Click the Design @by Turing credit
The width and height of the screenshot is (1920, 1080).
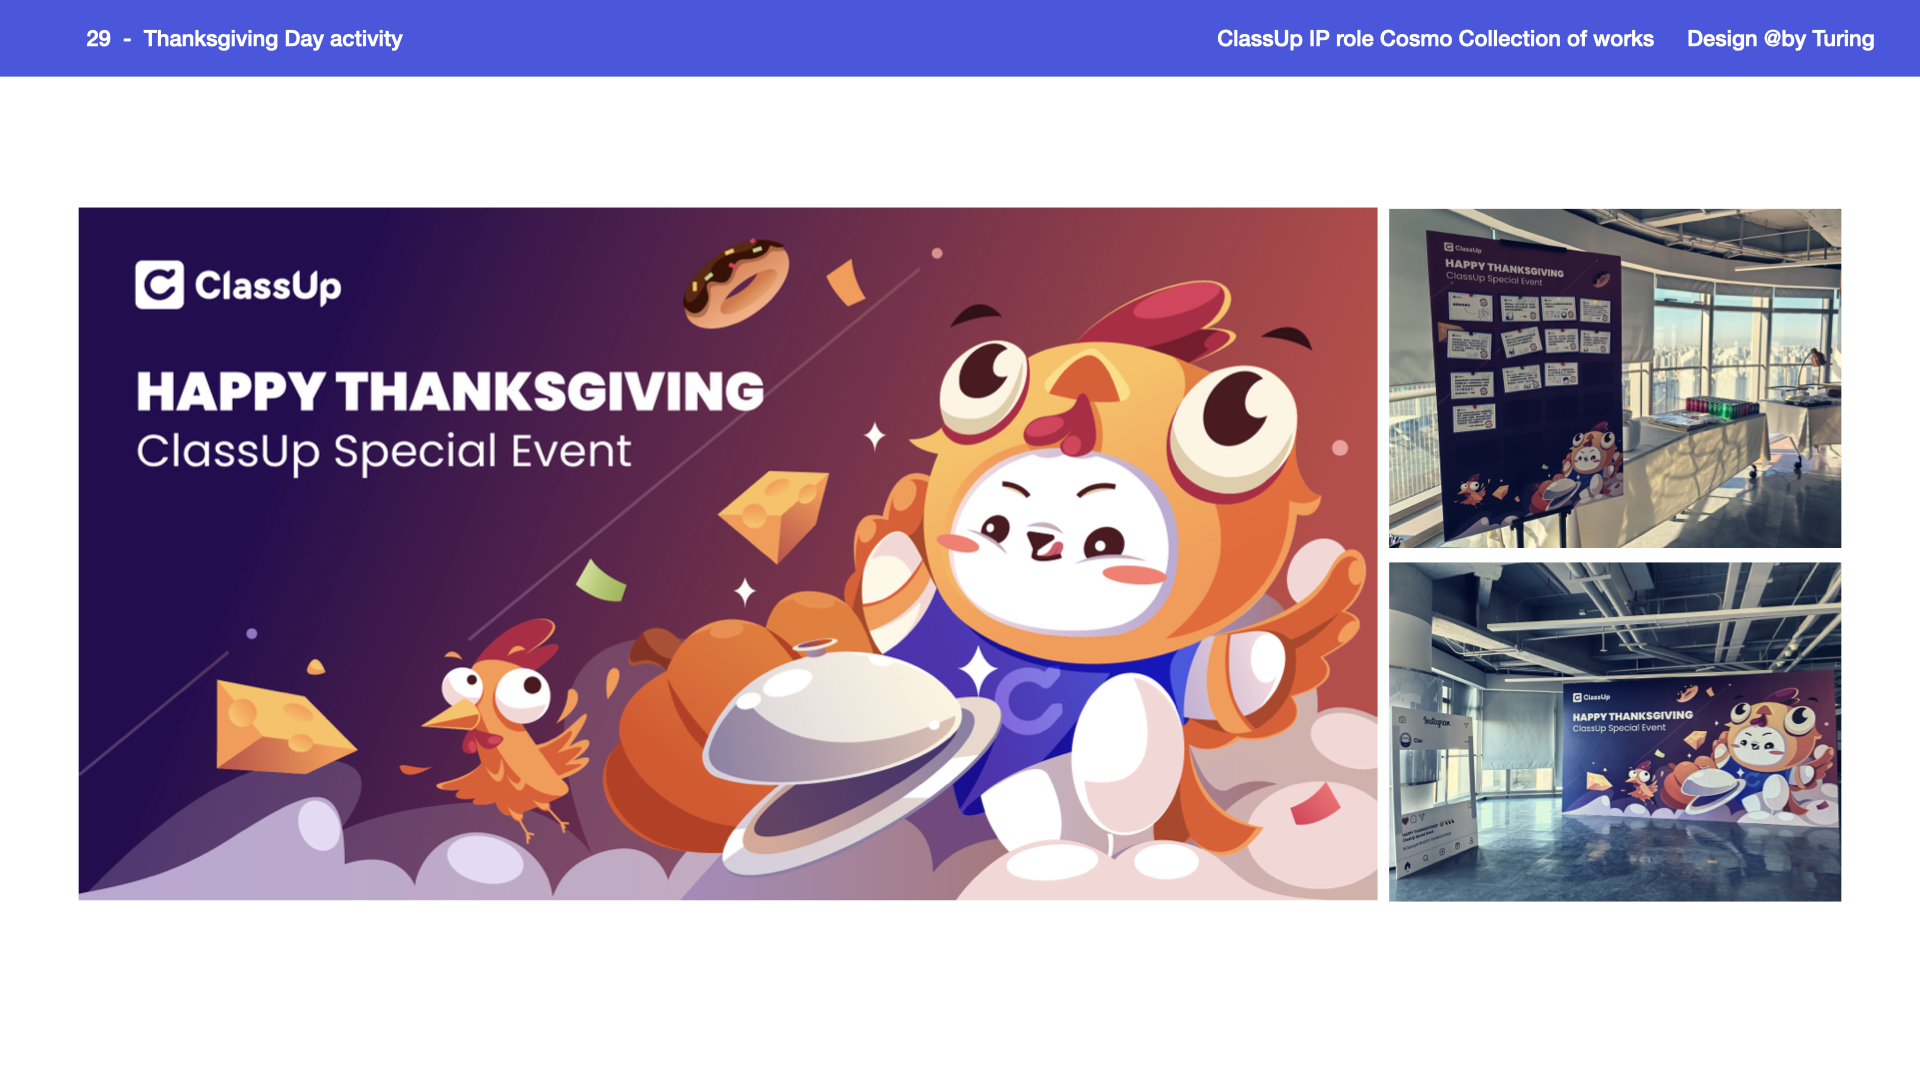coord(1780,39)
